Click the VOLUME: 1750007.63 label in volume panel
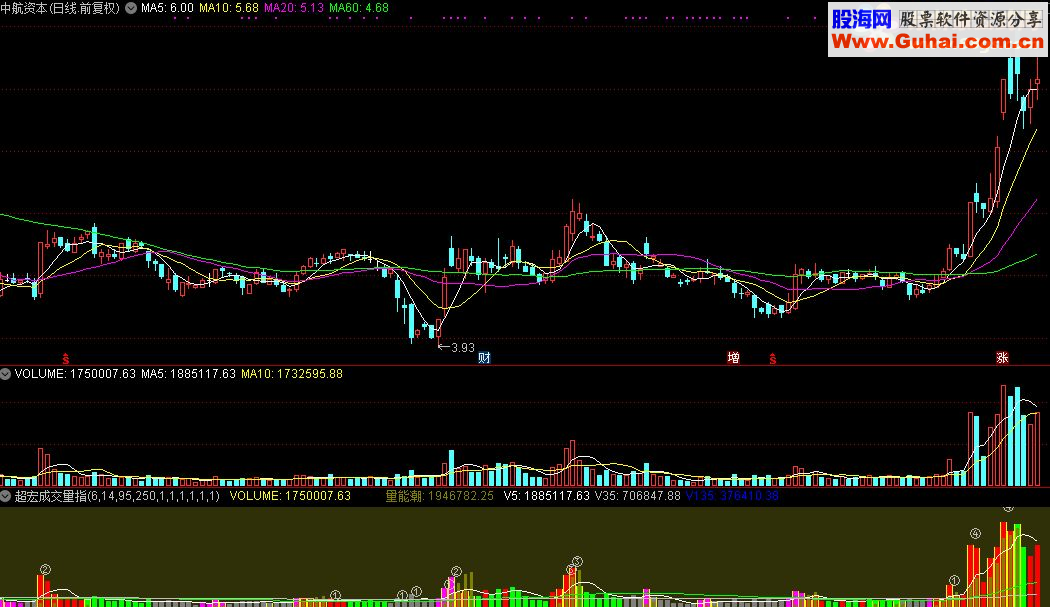The image size is (1050, 607). (75, 374)
